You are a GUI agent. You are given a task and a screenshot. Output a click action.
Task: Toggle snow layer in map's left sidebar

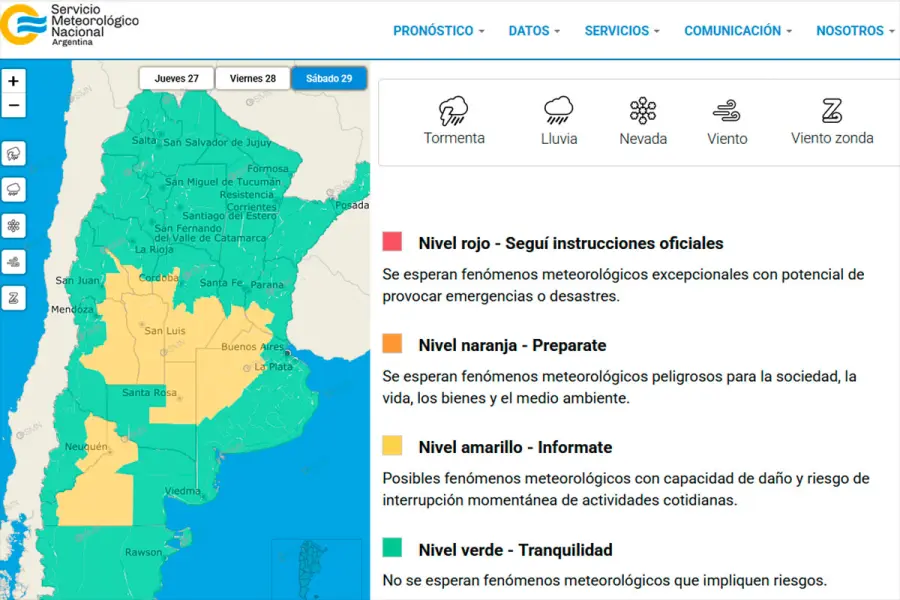pyautogui.click(x=14, y=226)
